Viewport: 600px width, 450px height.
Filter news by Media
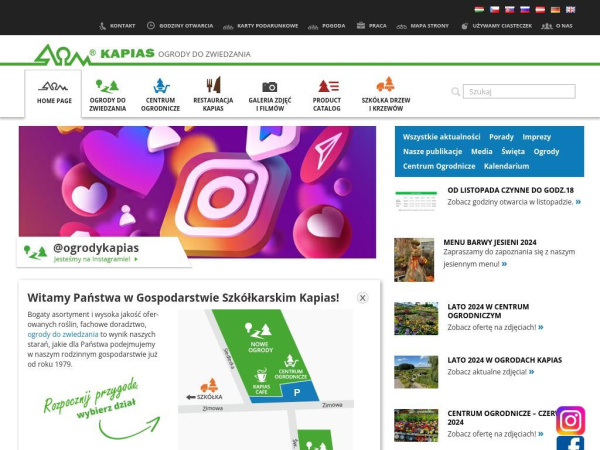coord(482,152)
